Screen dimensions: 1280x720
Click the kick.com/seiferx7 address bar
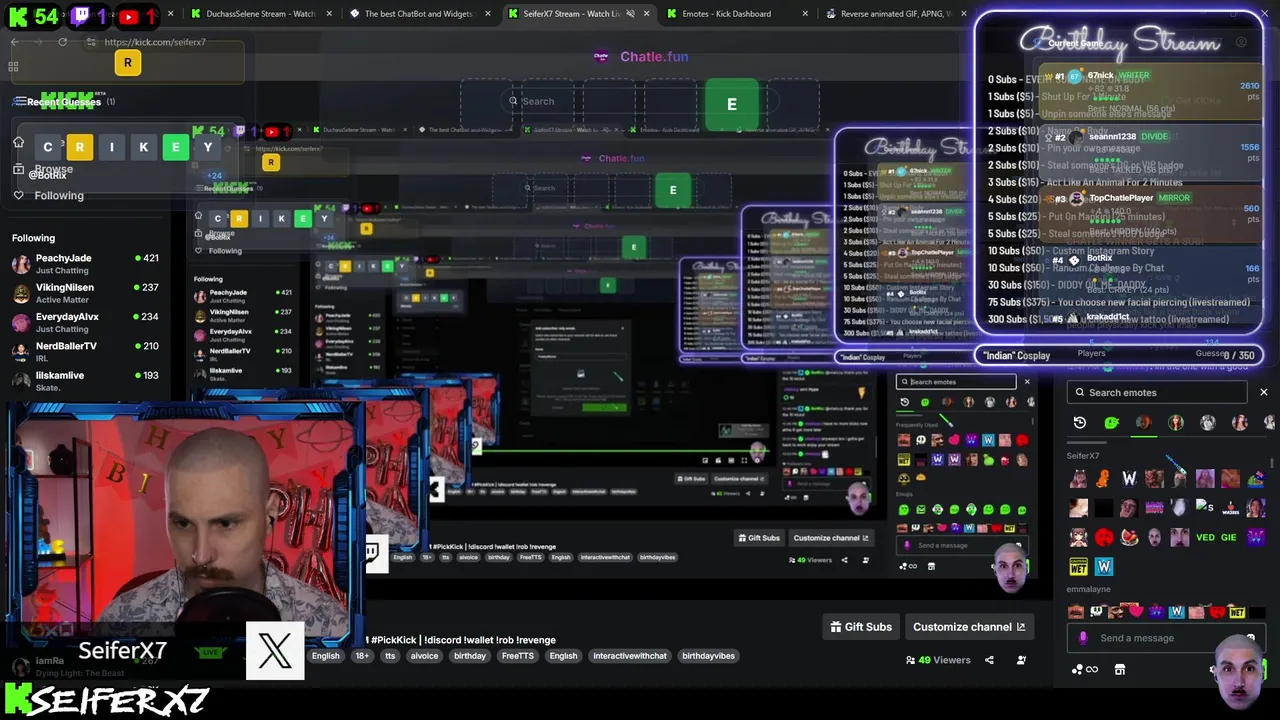pos(155,42)
